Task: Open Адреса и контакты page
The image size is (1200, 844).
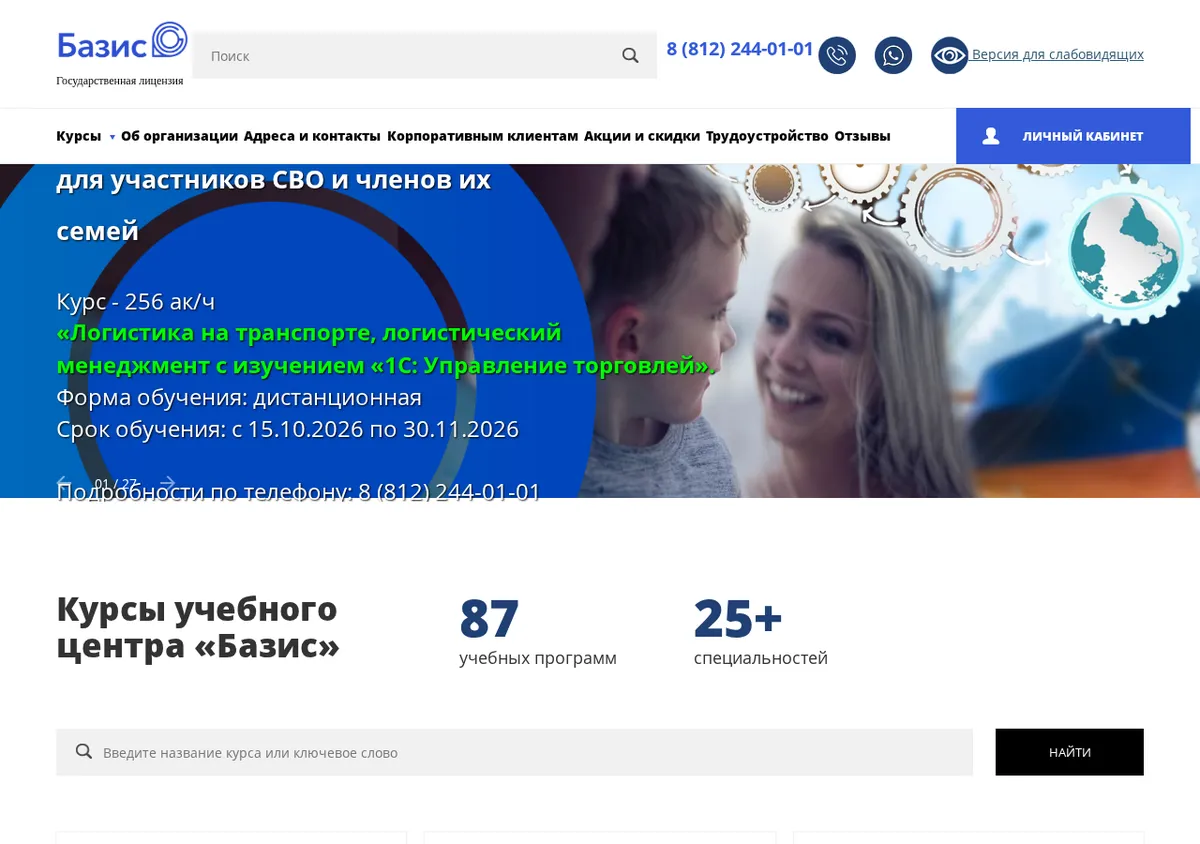Action: (312, 136)
